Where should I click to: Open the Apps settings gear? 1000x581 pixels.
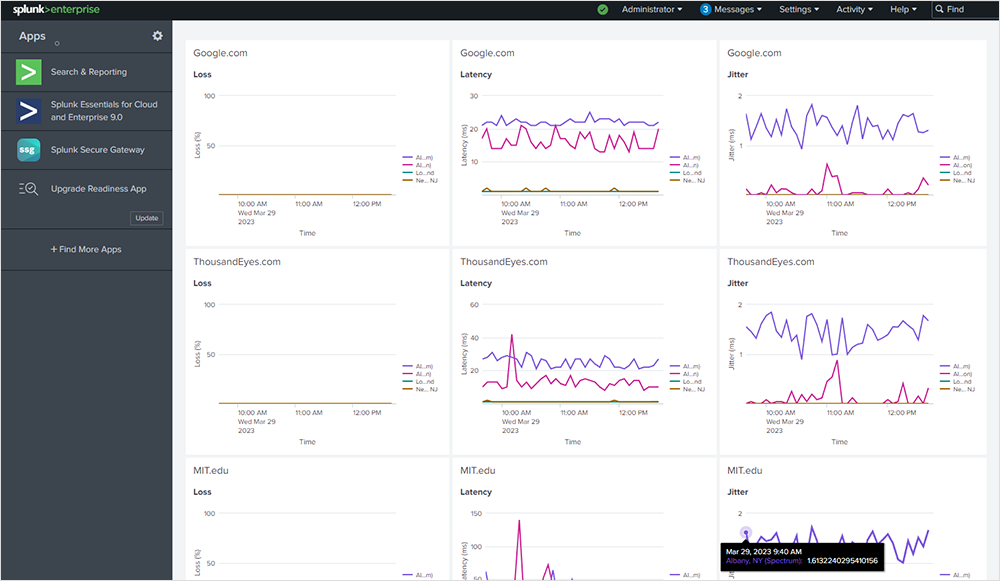(157, 36)
